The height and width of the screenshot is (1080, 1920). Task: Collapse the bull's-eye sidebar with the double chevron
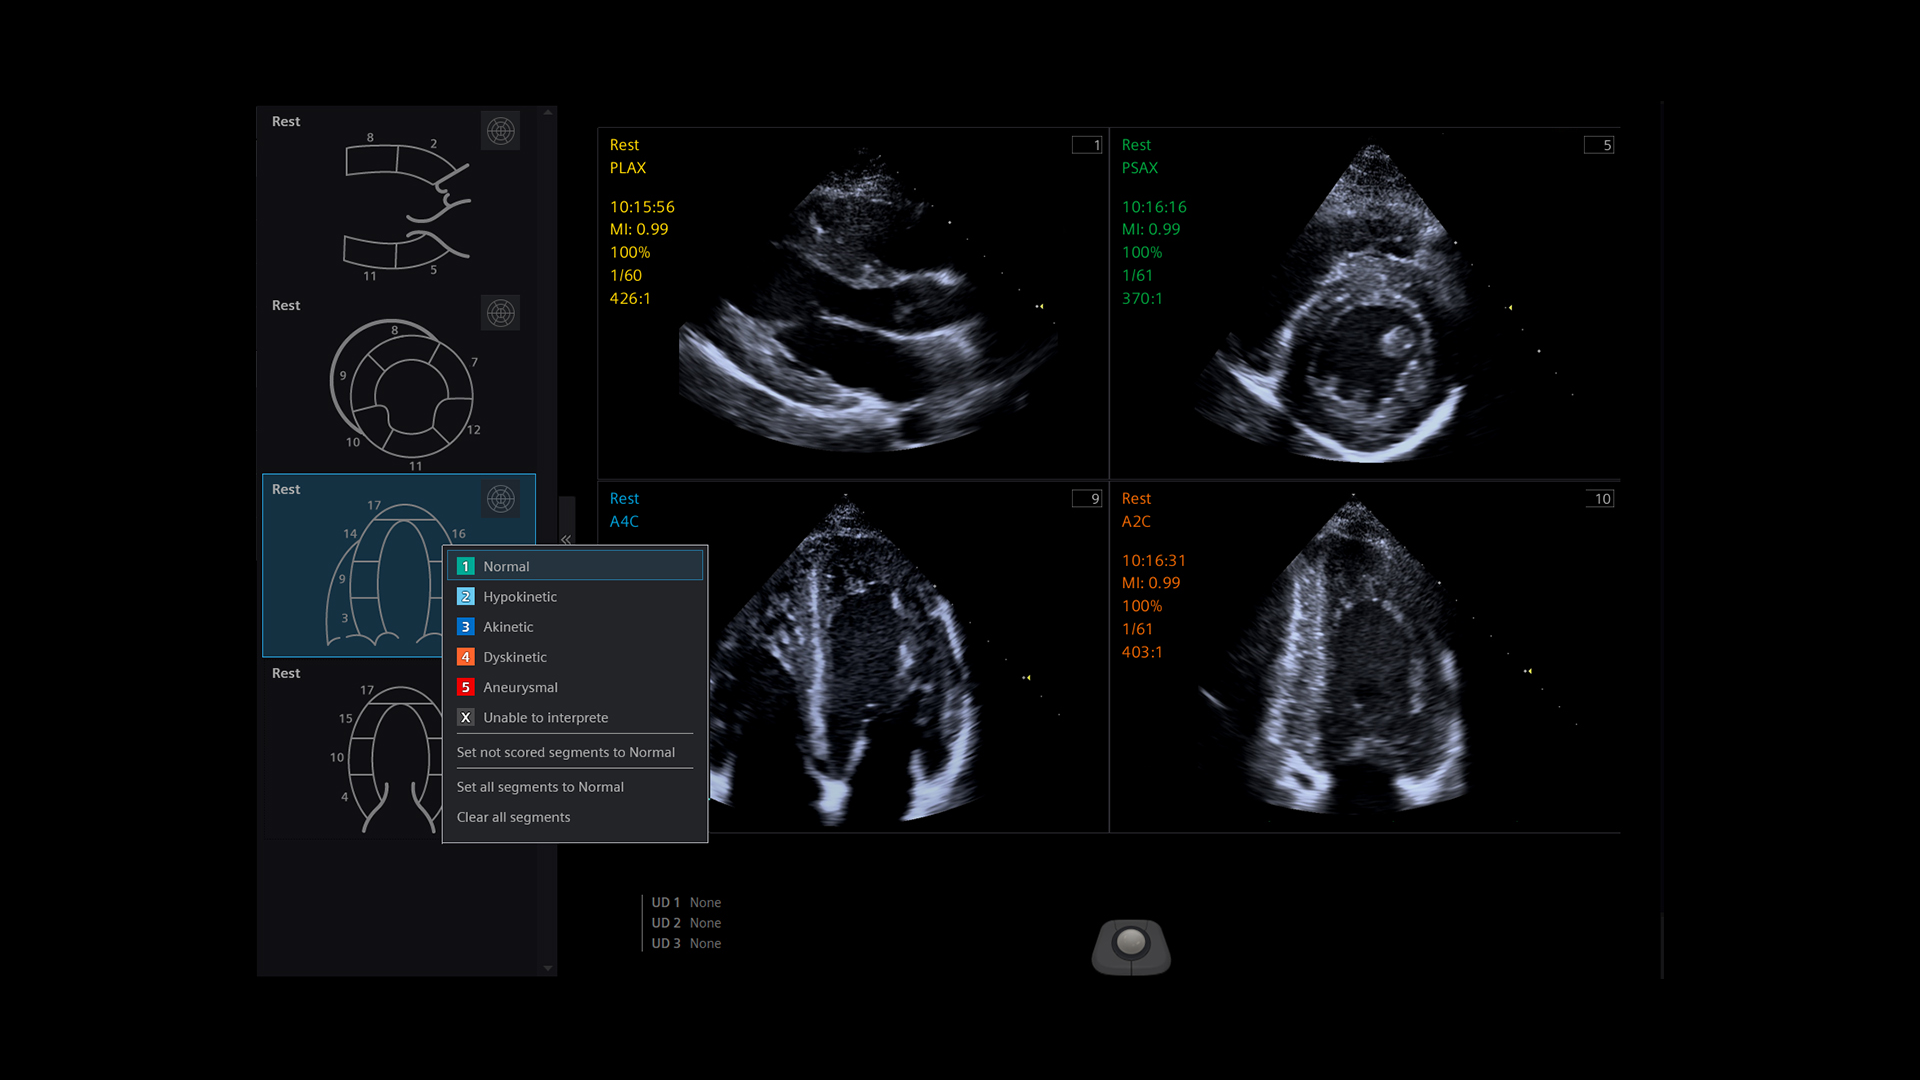(566, 539)
